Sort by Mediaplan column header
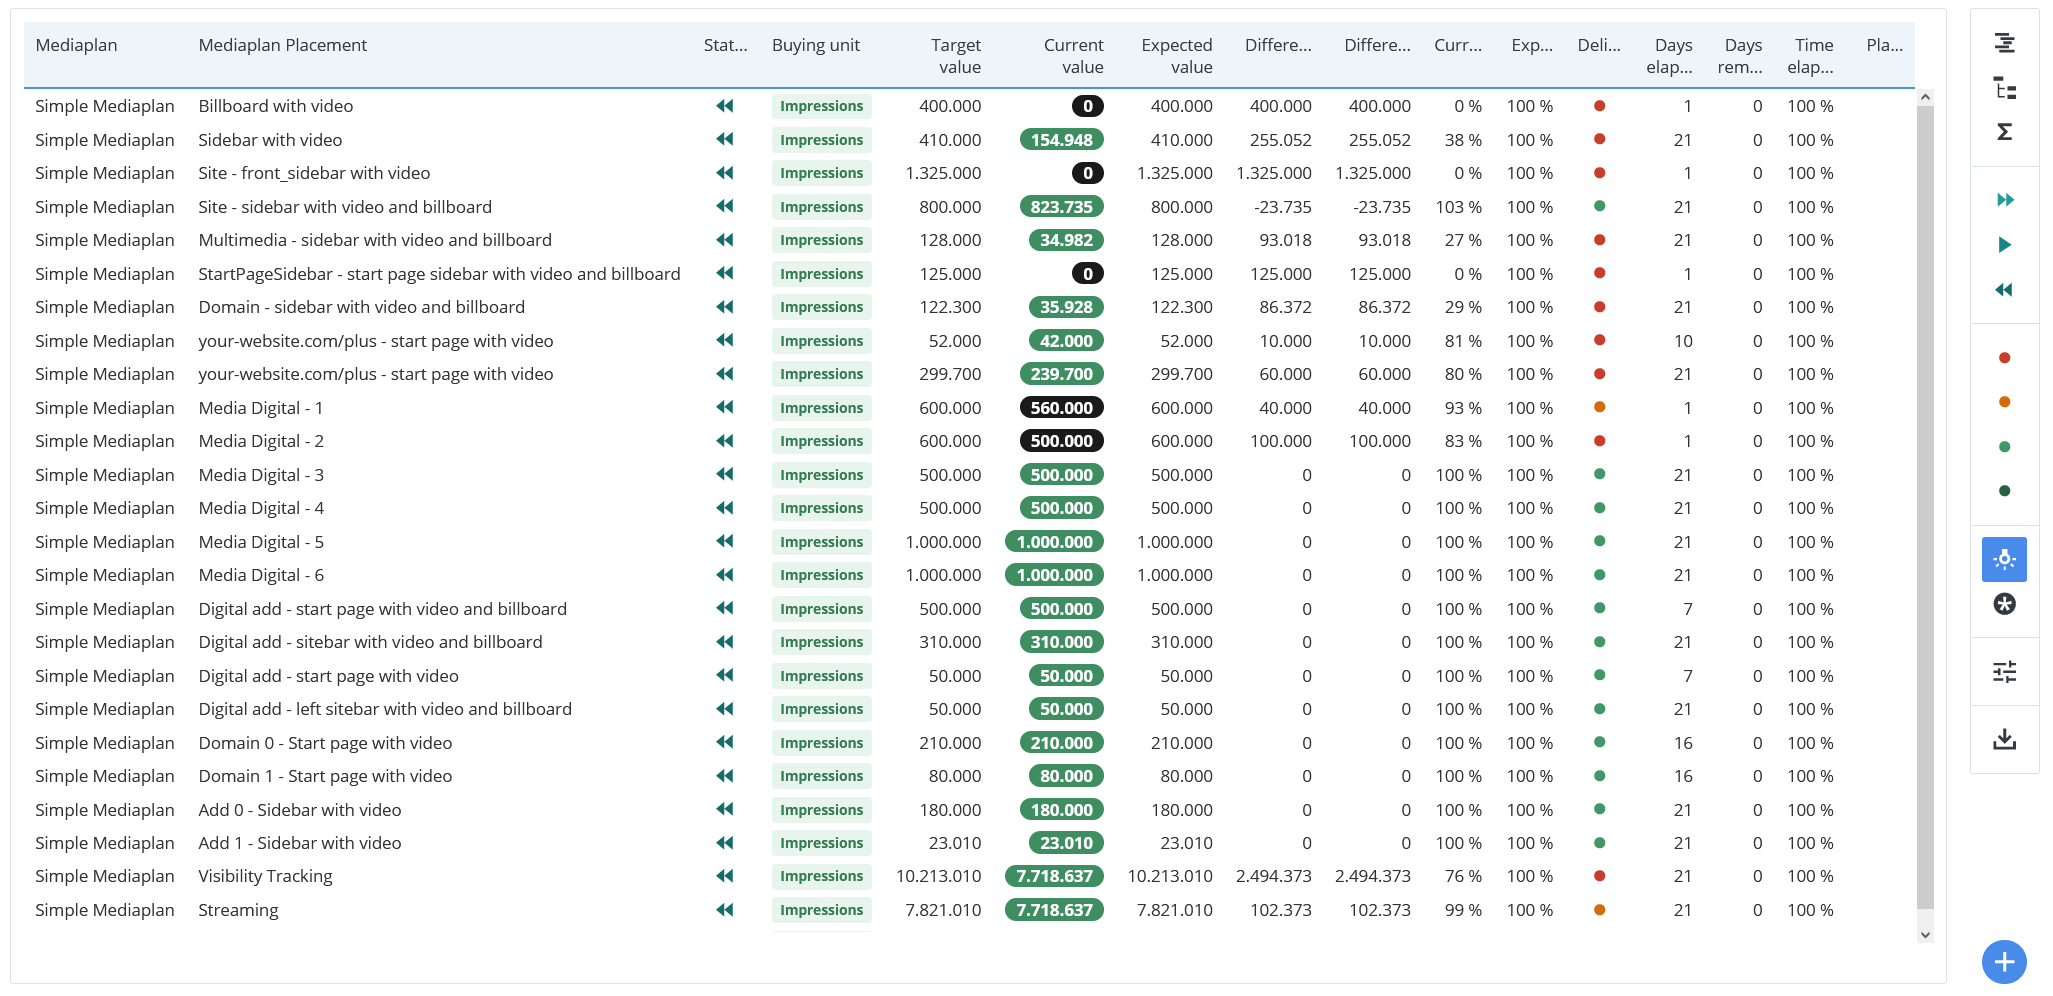This screenshot has height=996, width=2053. pyautogui.click(x=76, y=45)
